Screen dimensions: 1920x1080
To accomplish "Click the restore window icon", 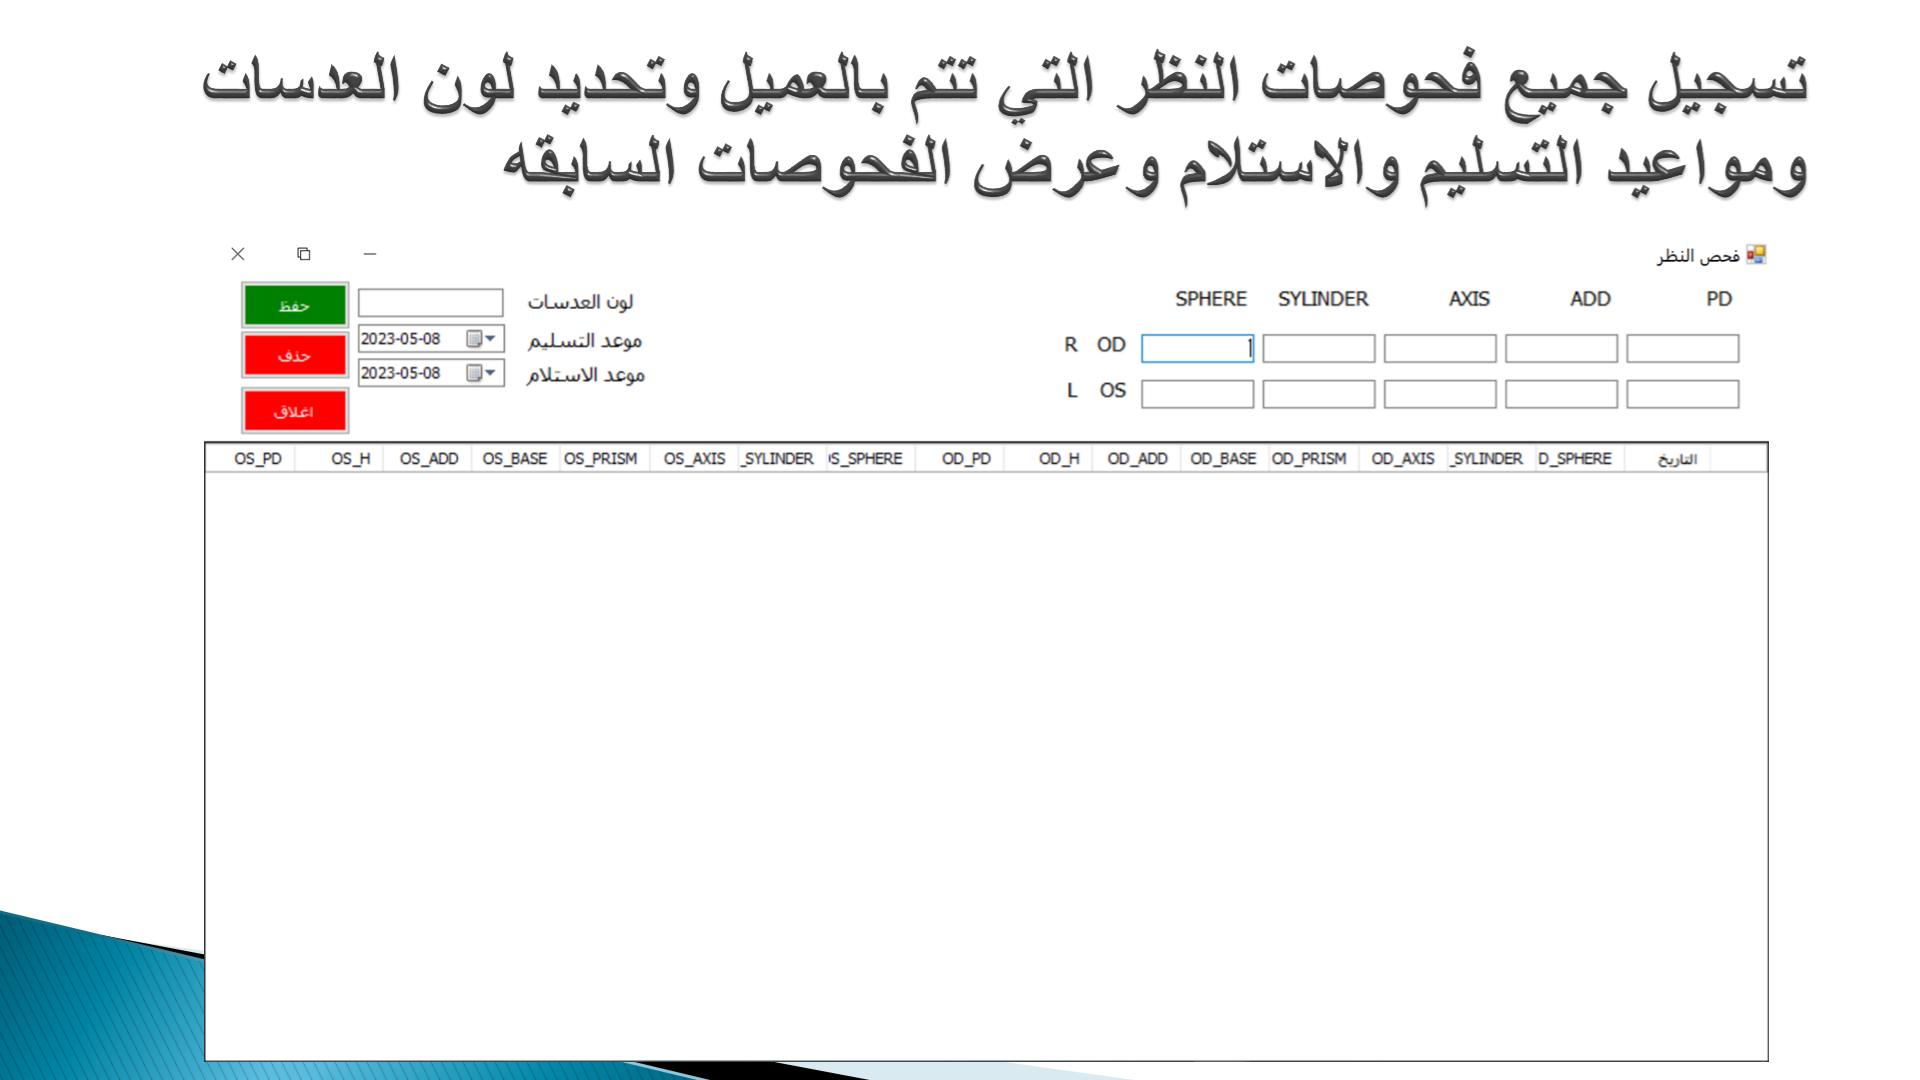I will [304, 254].
